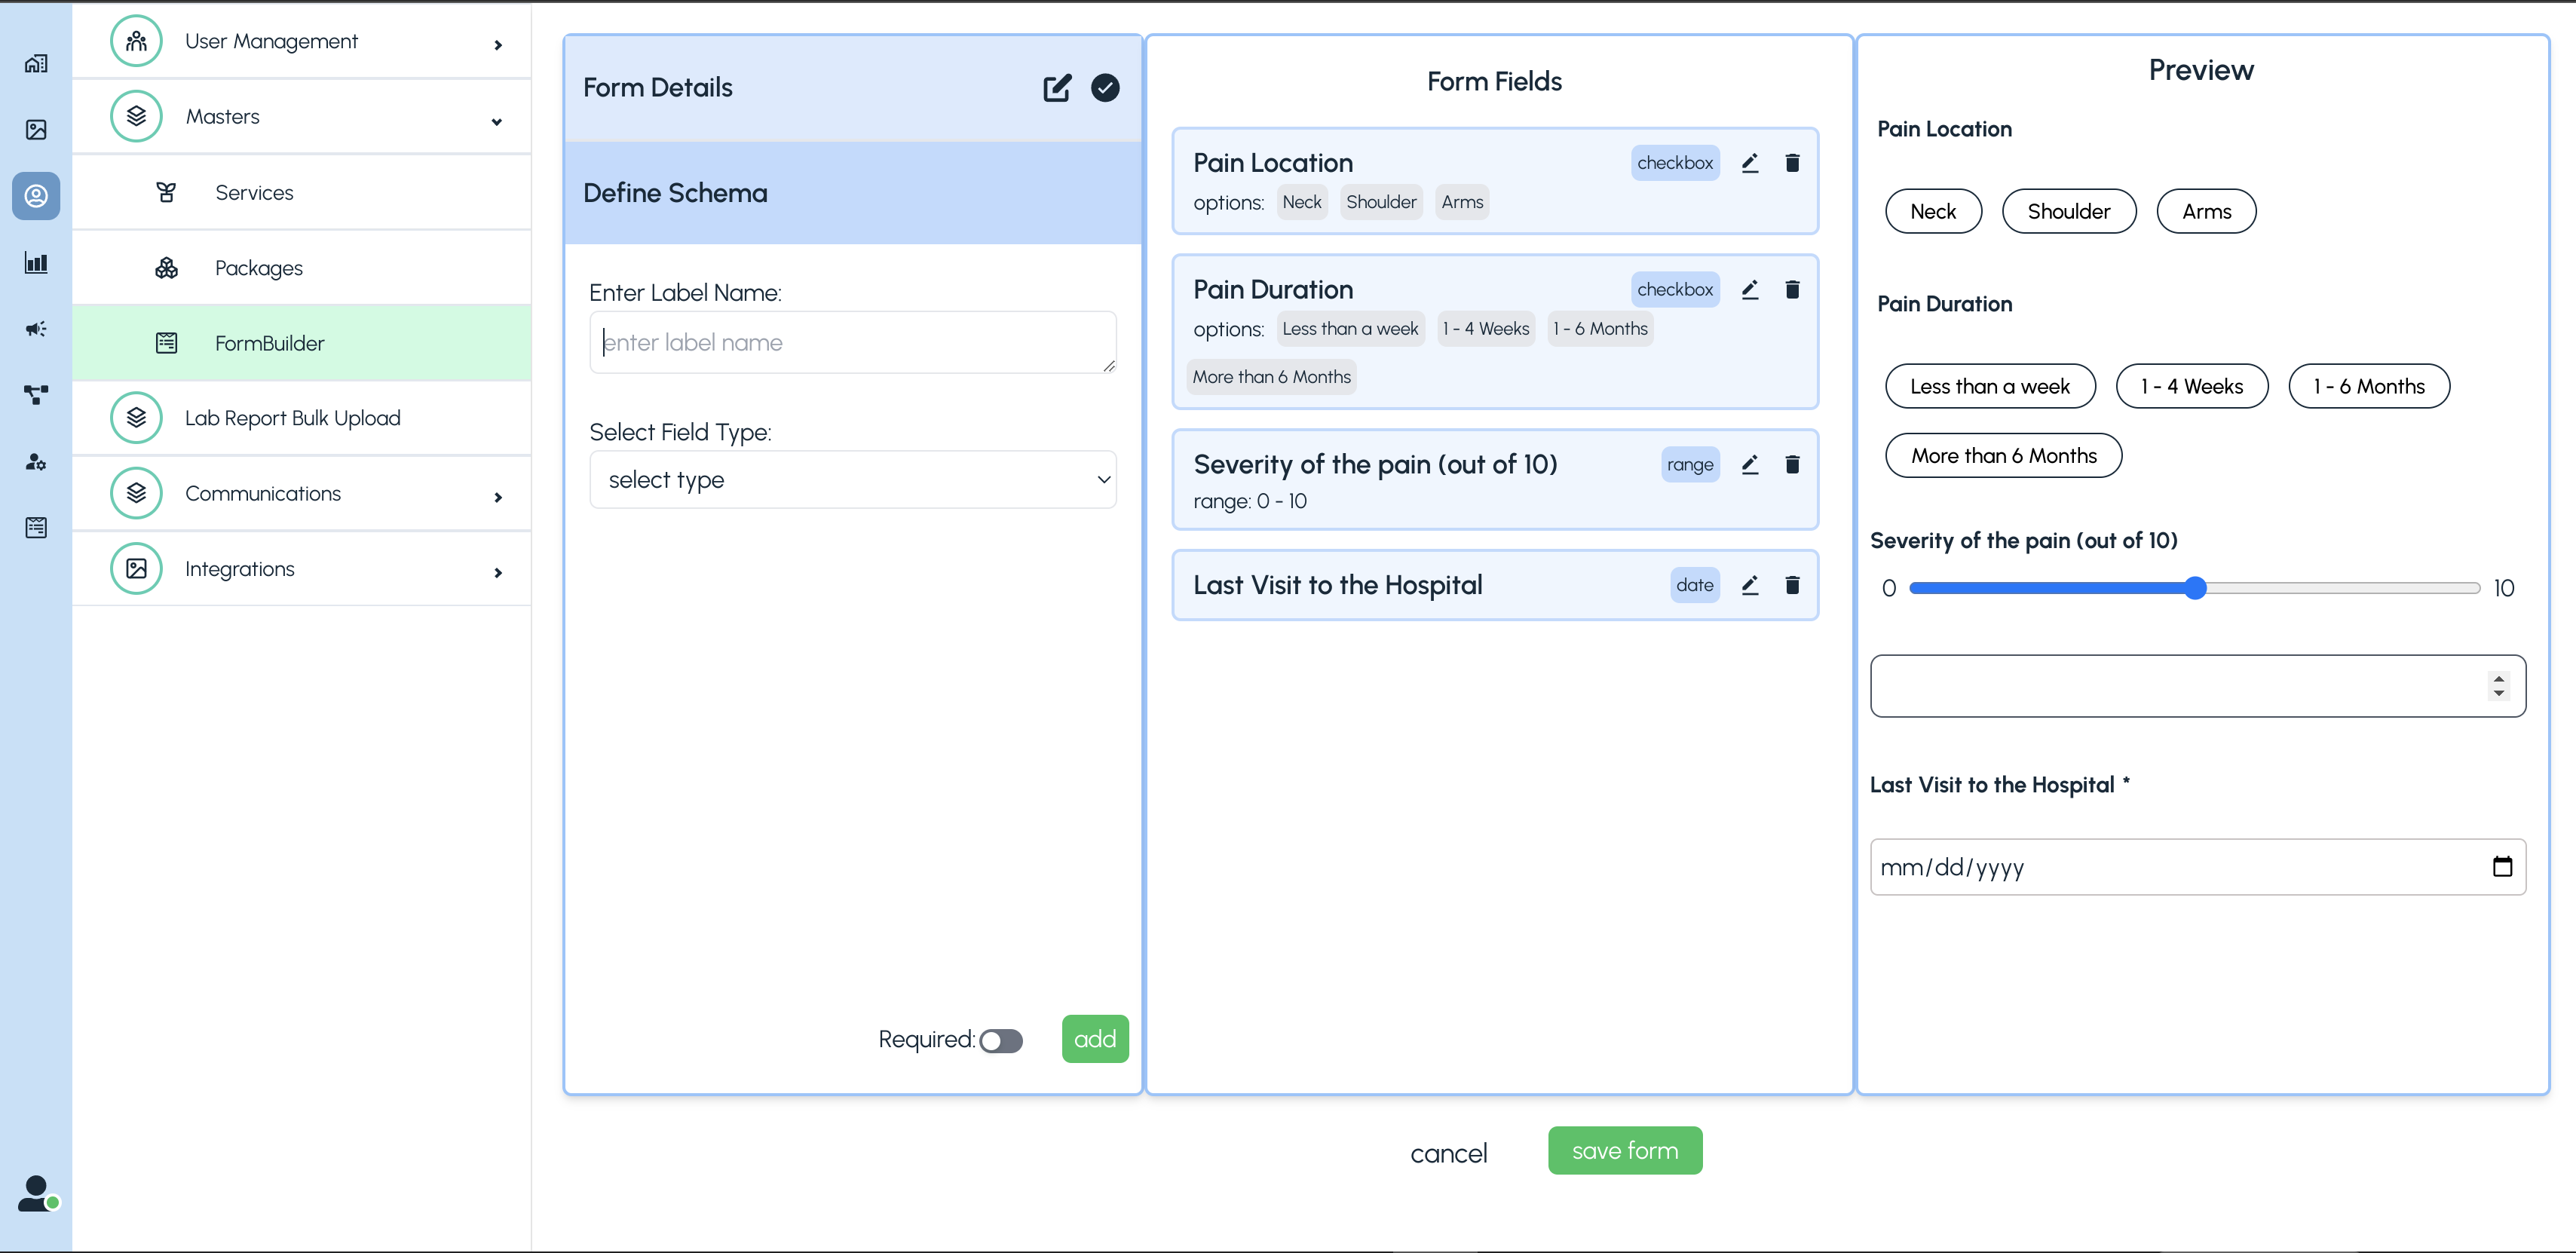Click the range type tag on Severity field
This screenshot has height=1253, width=2576.
click(1690, 465)
